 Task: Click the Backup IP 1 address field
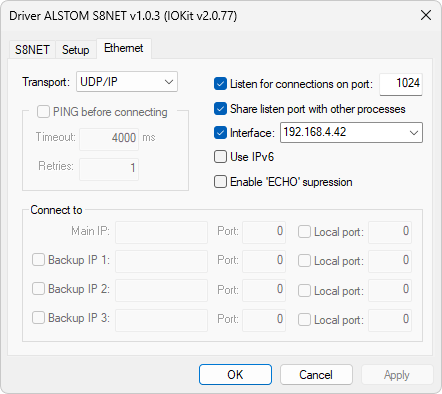(162, 261)
